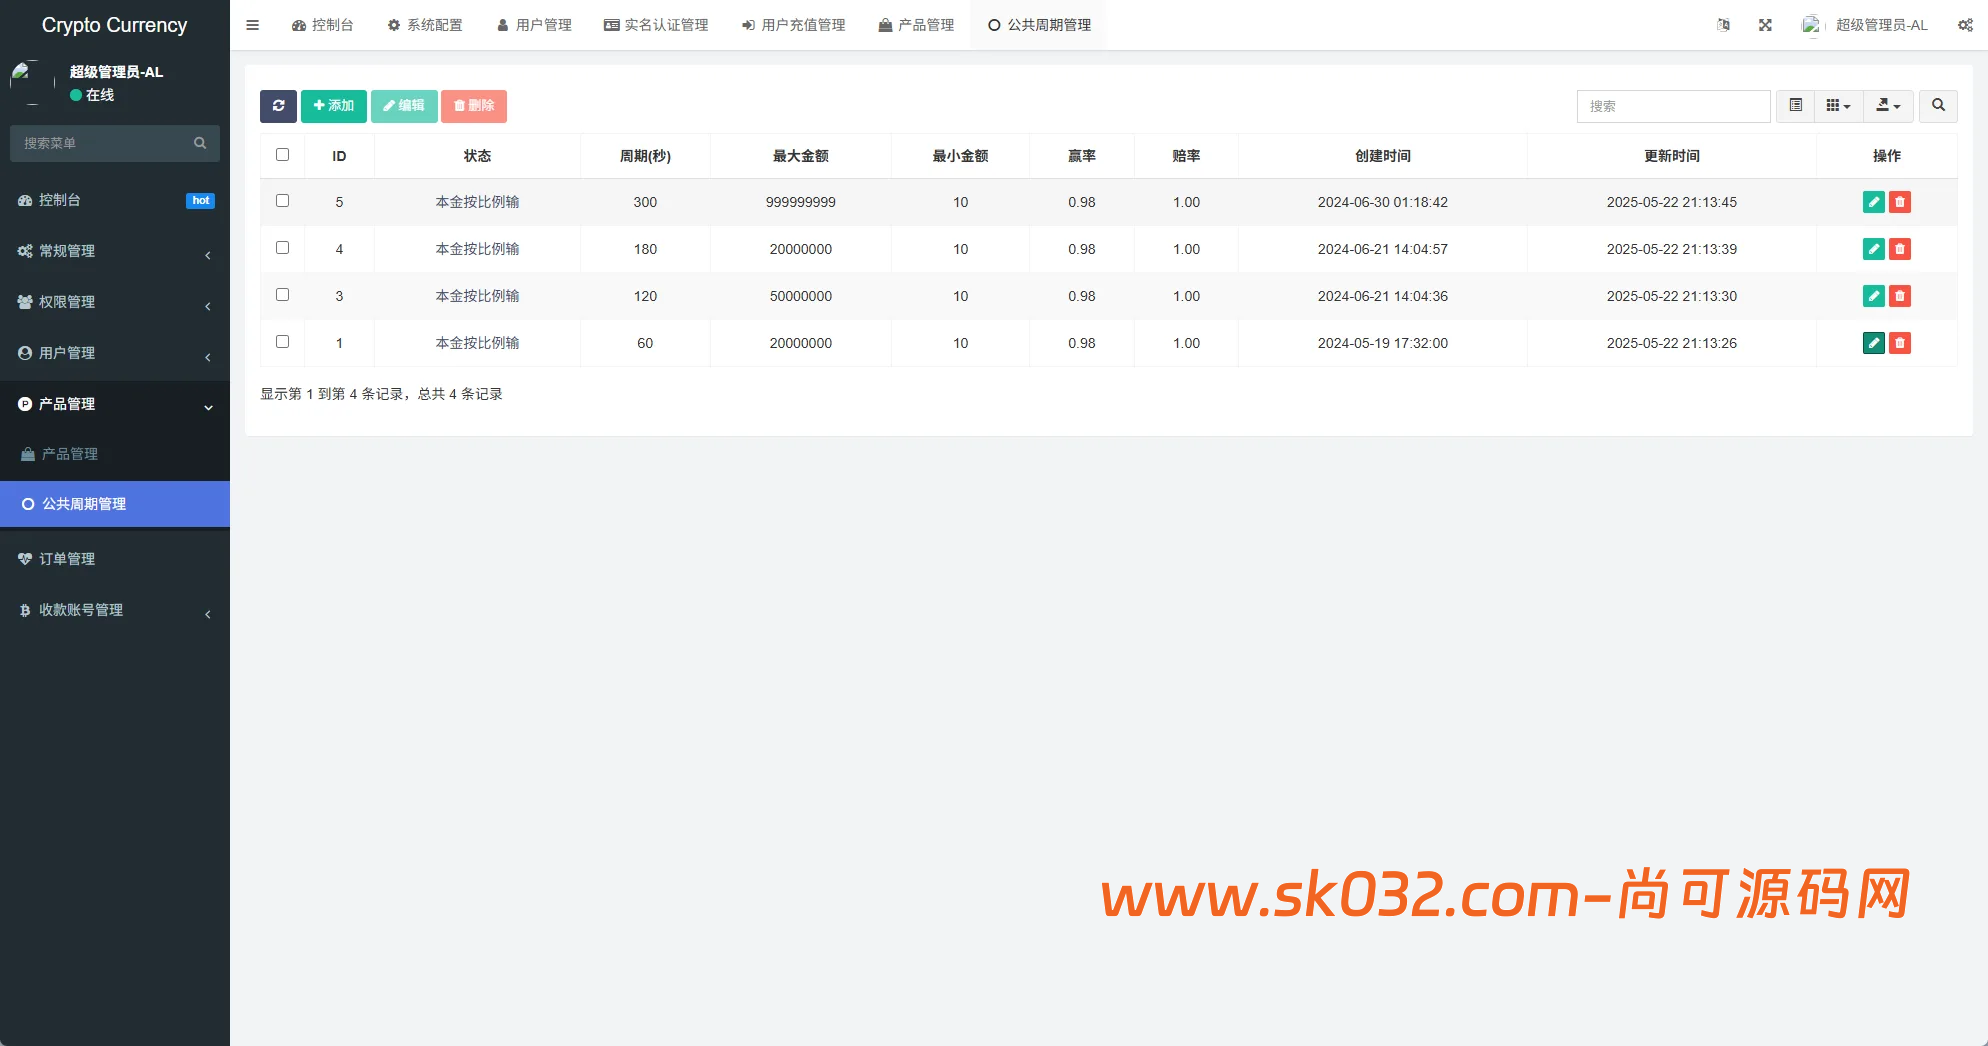Toggle the table card view icon
The image size is (1988, 1046).
coord(1795,106)
